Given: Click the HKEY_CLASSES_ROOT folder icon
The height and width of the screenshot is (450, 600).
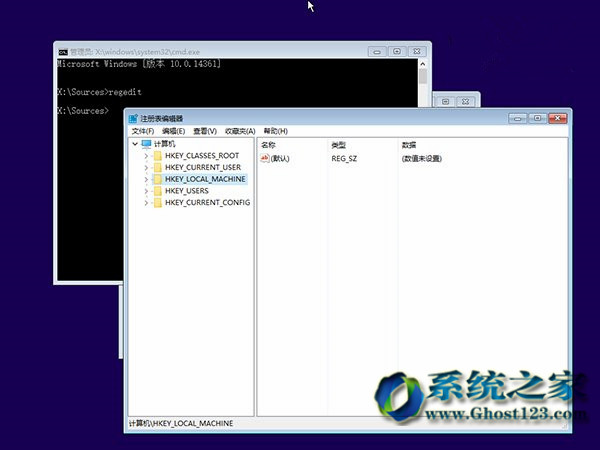Looking at the screenshot, I should (158, 156).
